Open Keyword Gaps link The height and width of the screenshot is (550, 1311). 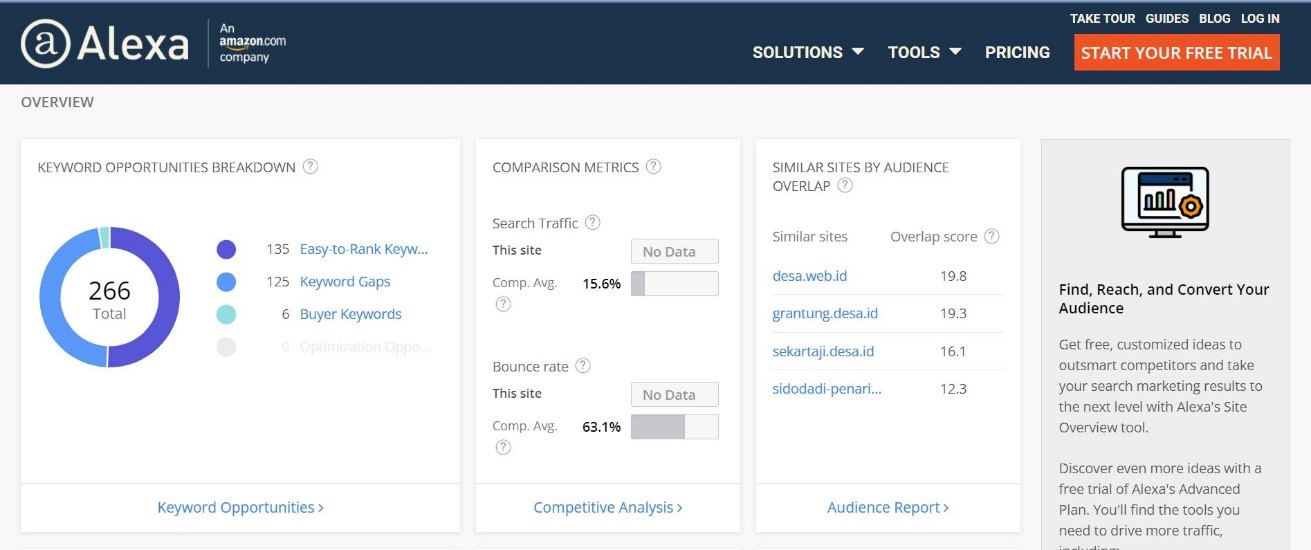(x=345, y=282)
